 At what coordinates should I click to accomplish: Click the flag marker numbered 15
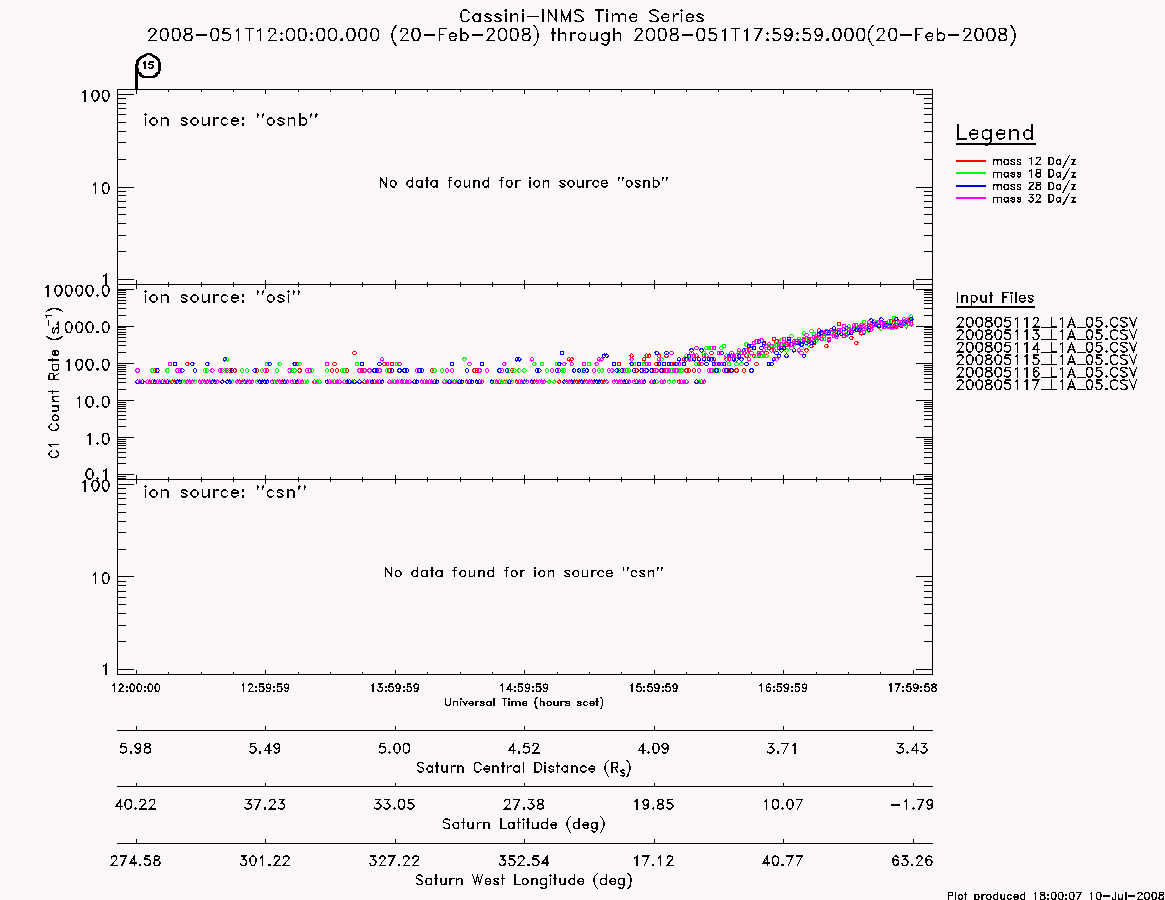tap(149, 66)
